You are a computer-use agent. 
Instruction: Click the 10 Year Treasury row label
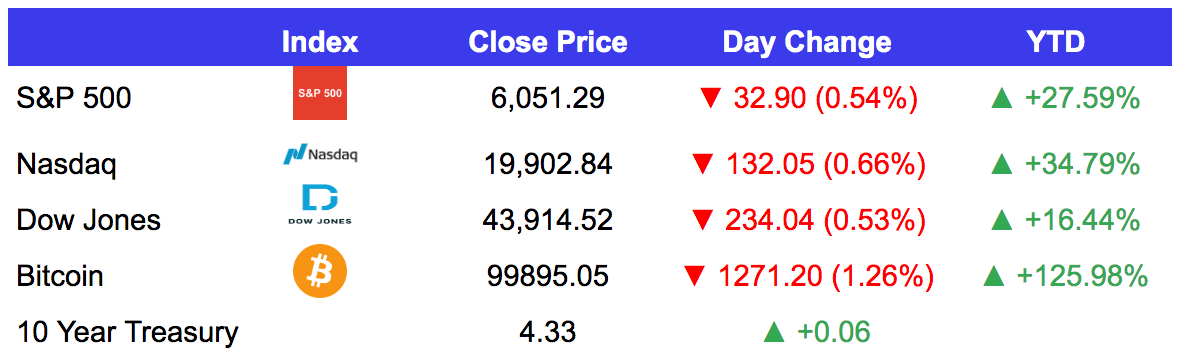127,332
